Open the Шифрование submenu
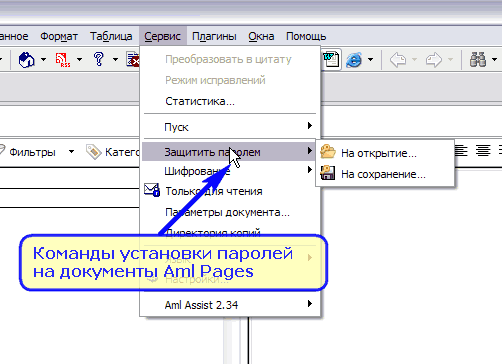 229,171
